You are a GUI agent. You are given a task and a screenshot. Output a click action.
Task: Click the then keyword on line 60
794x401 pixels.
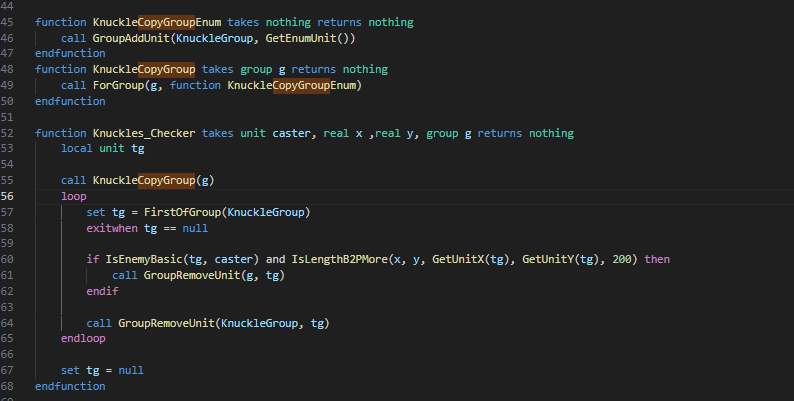657,259
